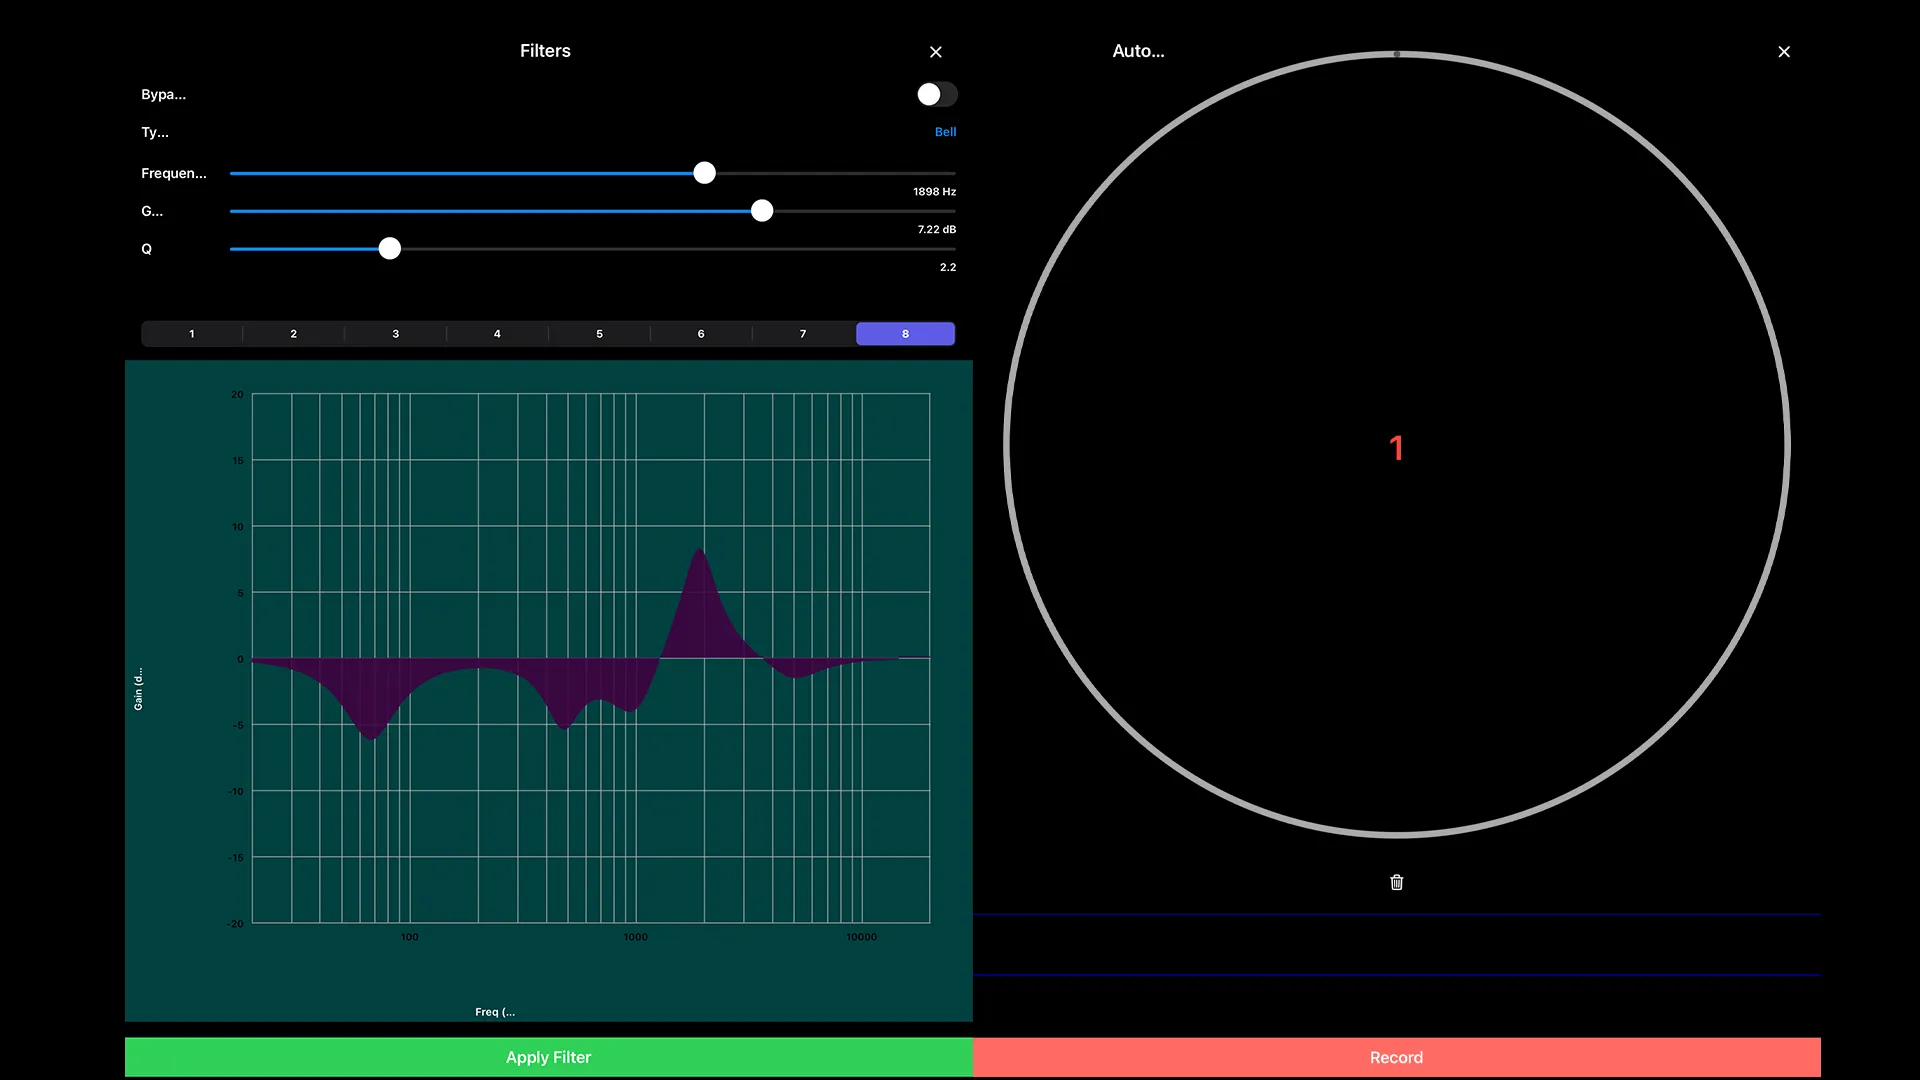Viewport: 1920px width, 1080px height.
Task: Select filter band 7
Action: [x=803, y=334]
